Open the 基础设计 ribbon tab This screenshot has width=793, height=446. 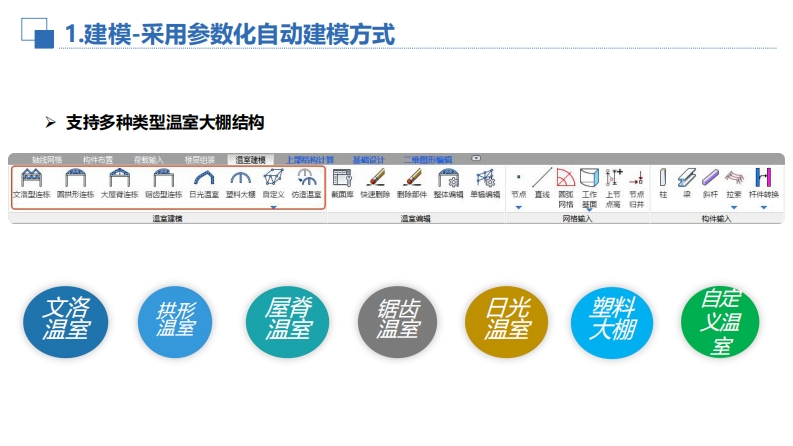click(x=368, y=159)
